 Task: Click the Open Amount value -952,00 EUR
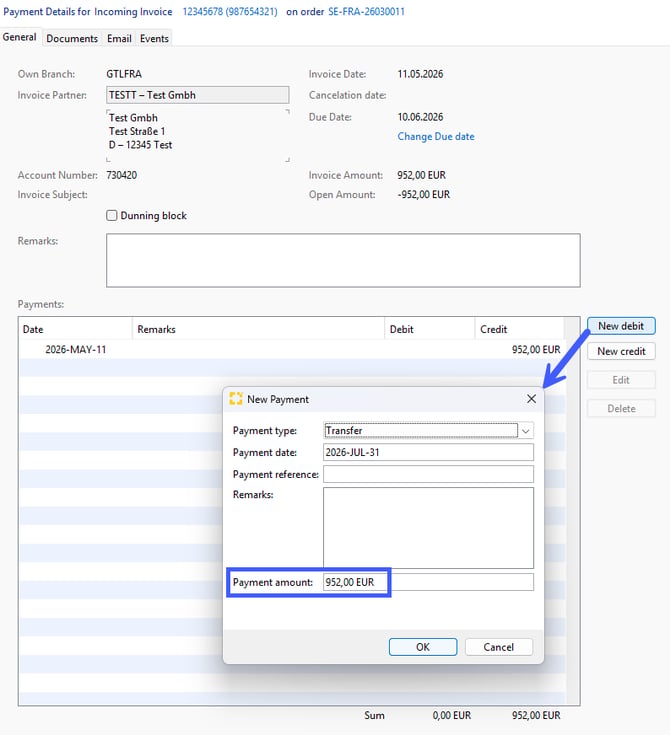click(x=424, y=195)
